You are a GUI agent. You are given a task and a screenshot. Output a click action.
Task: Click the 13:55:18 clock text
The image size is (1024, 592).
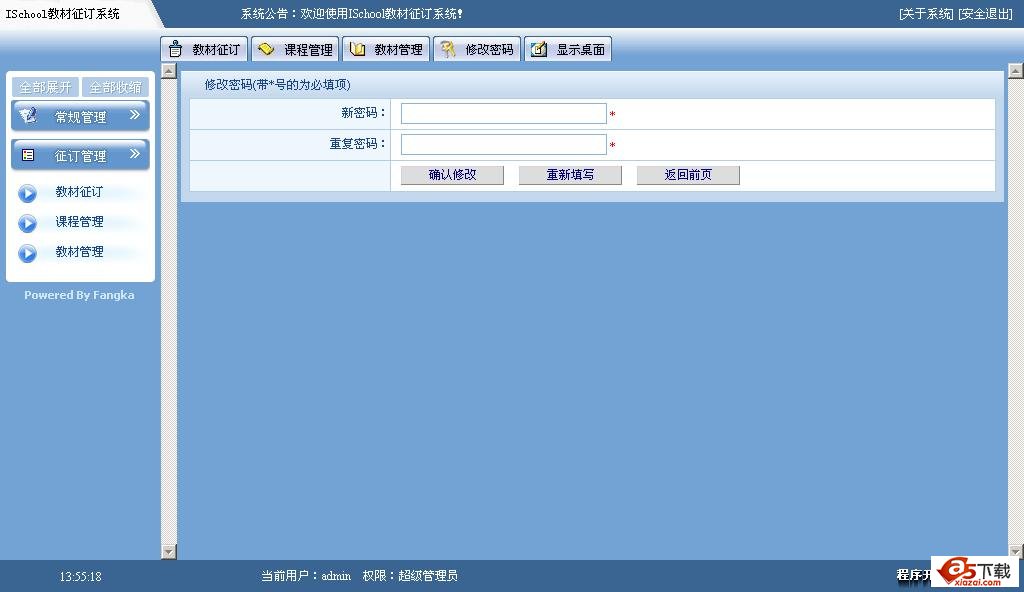[x=80, y=576]
